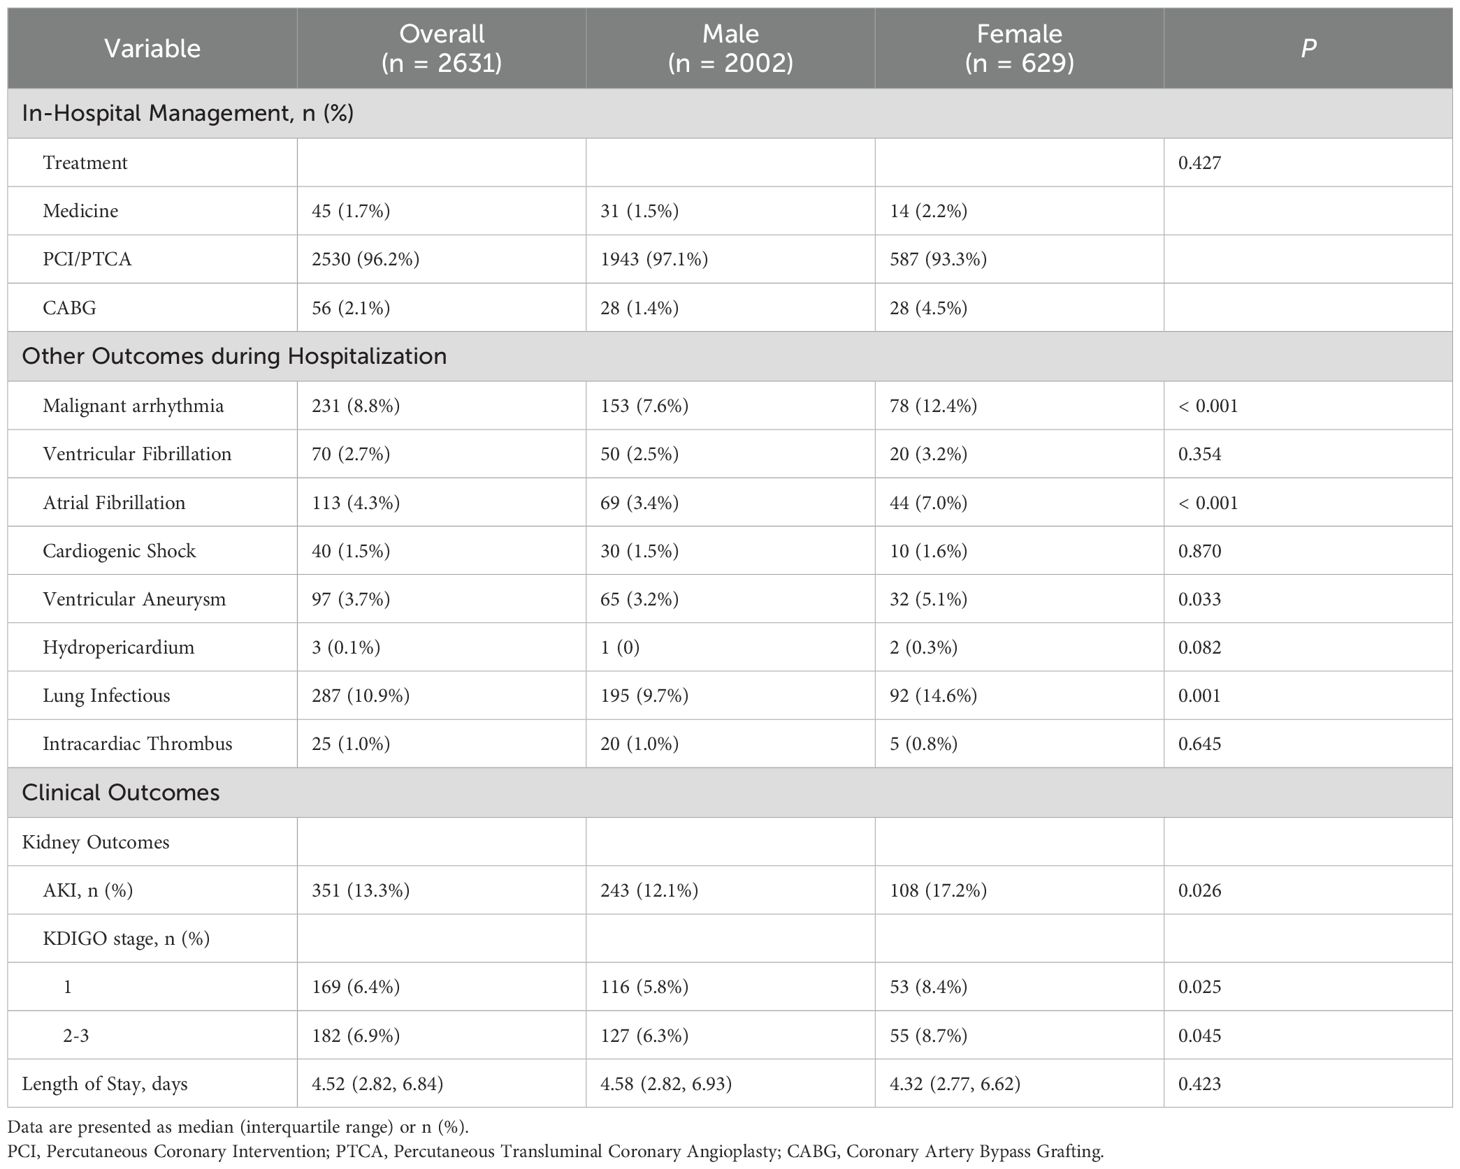This screenshot has width=1460, height=1169.
Task: Click the overall AKI value 351 (13.3%)
Action: [360, 890]
